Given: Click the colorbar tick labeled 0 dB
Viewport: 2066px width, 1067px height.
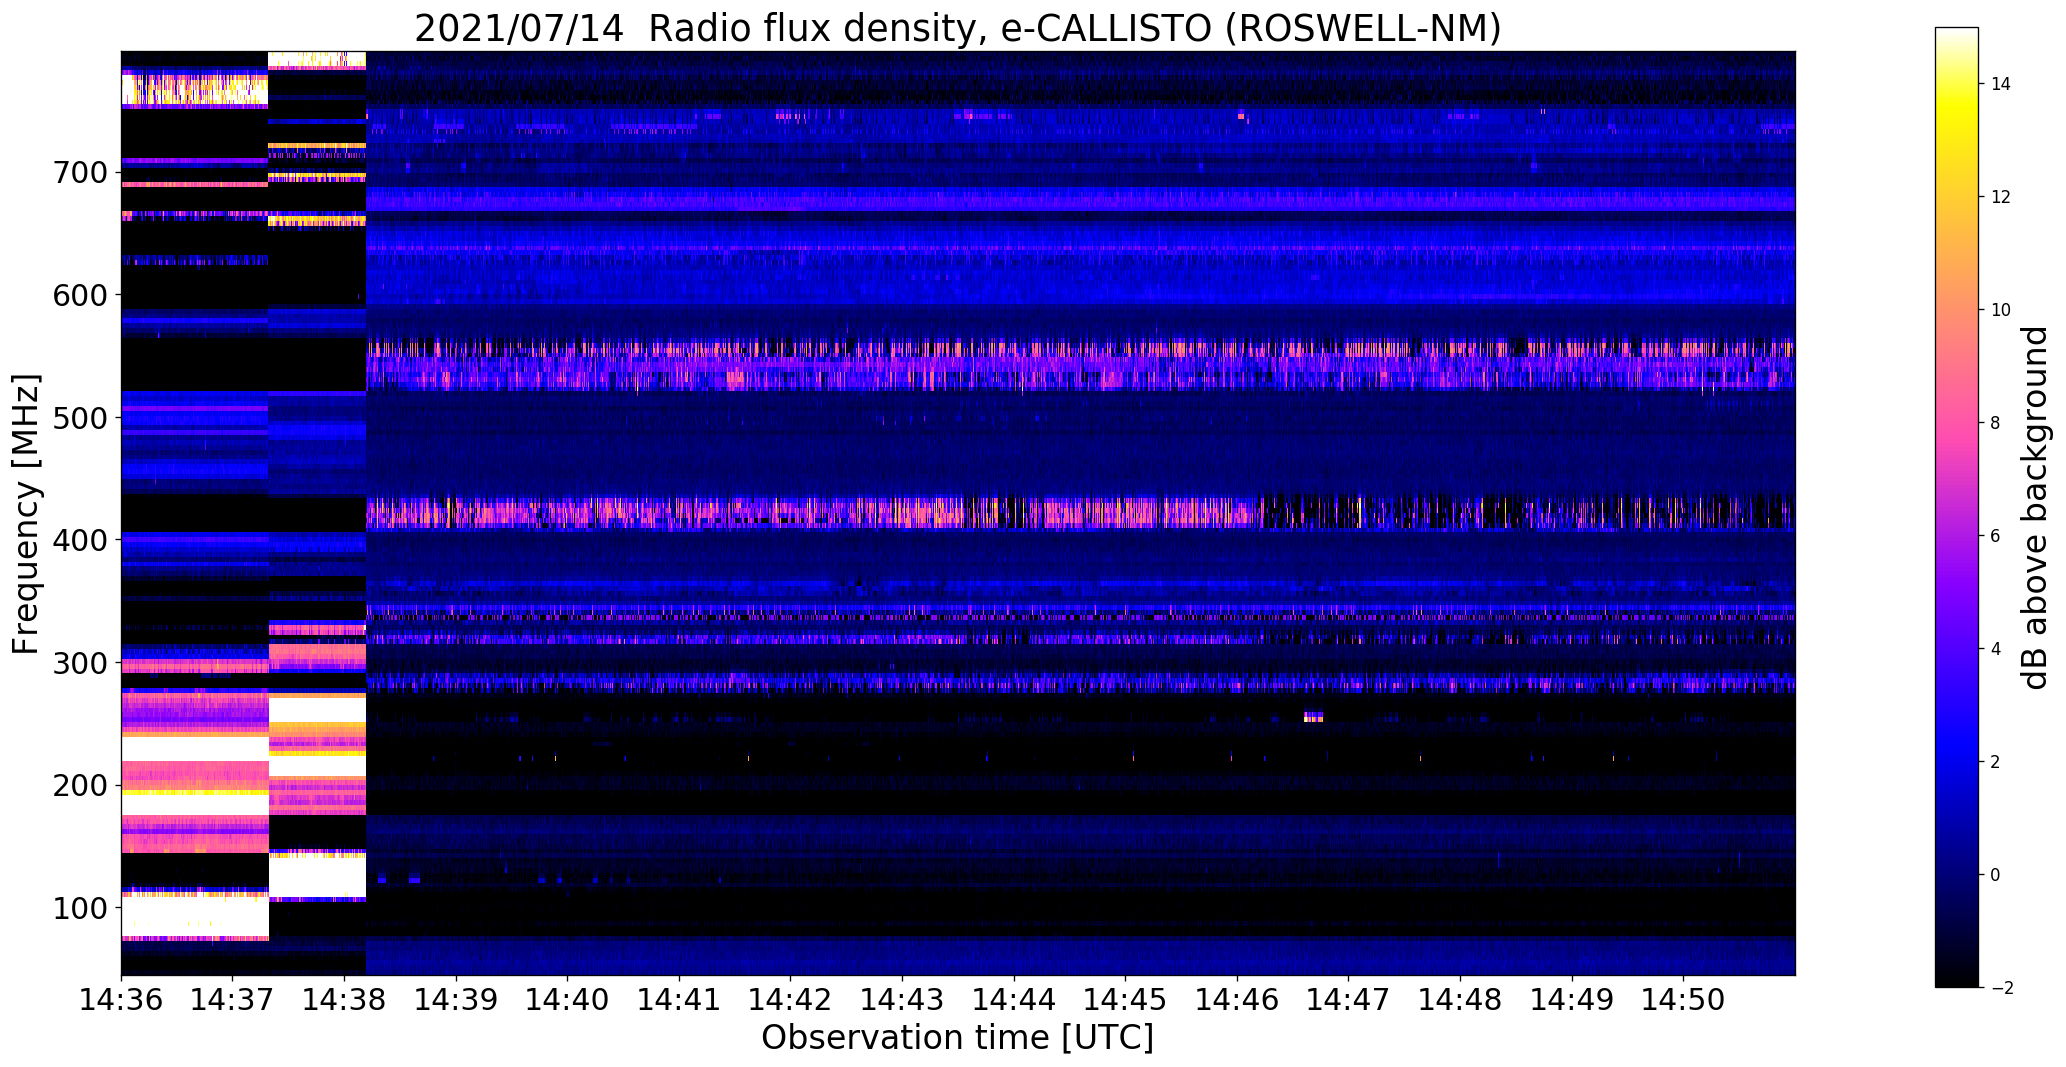Looking at the screenshot, I should (x=1996, y=875).
